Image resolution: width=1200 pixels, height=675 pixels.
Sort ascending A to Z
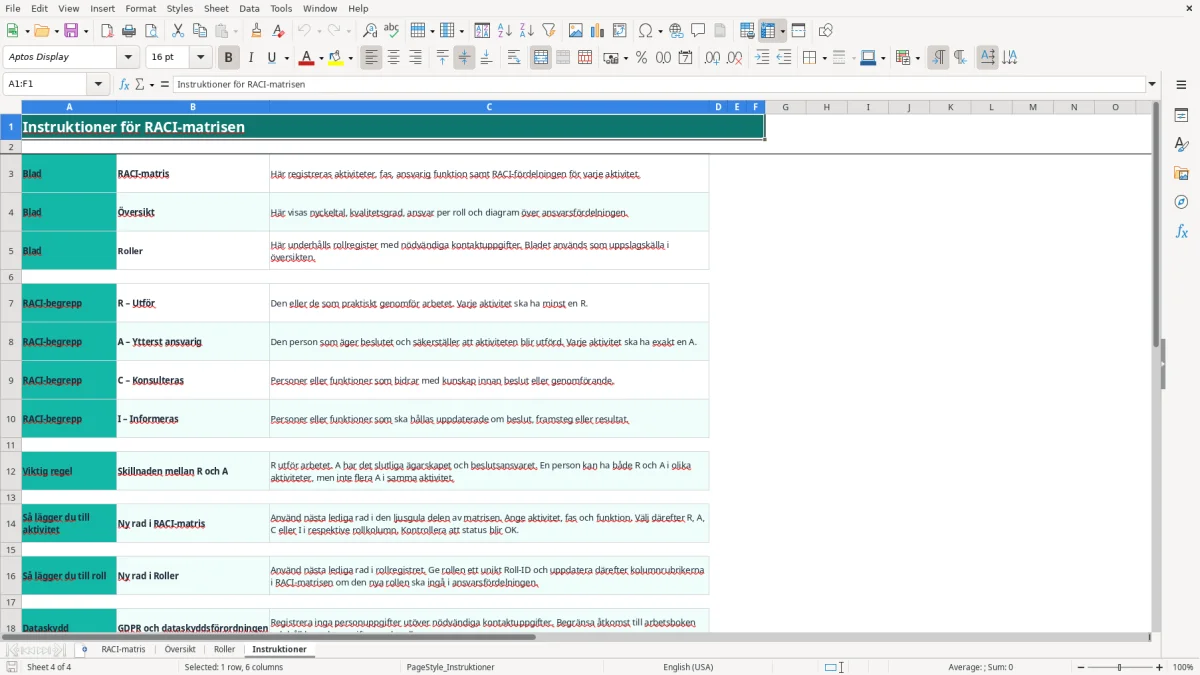(x=504, y=31)
